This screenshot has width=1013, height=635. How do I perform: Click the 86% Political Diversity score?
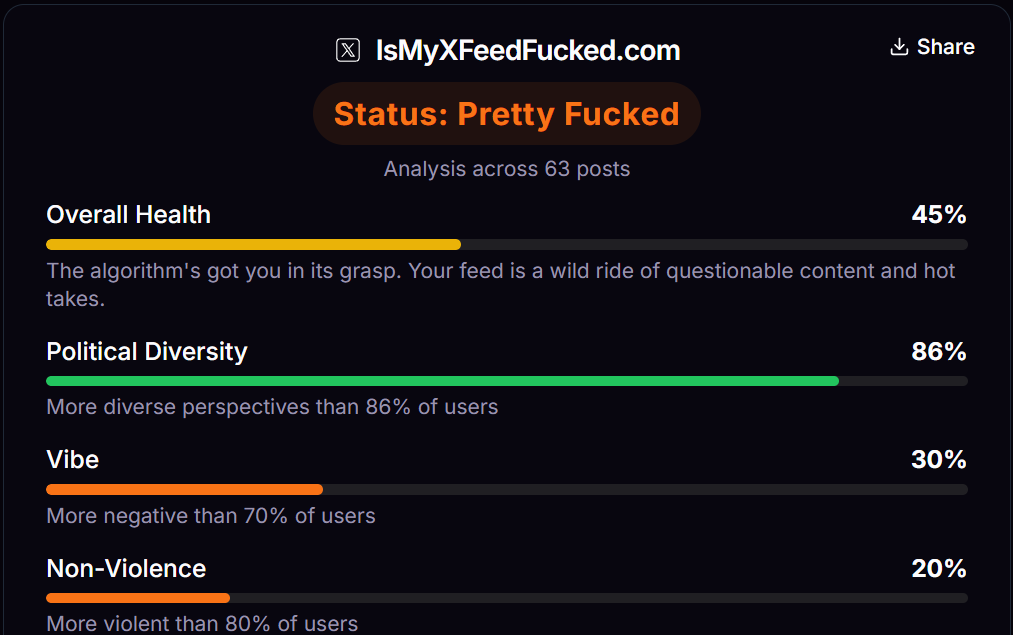(x=938, y=352)
